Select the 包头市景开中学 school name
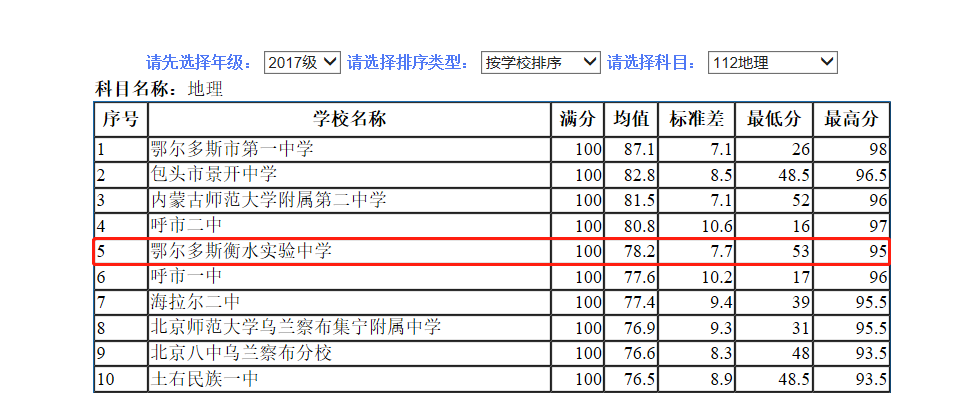The width and height of the screenshot is (977, 393). click(x=214, y=175)
